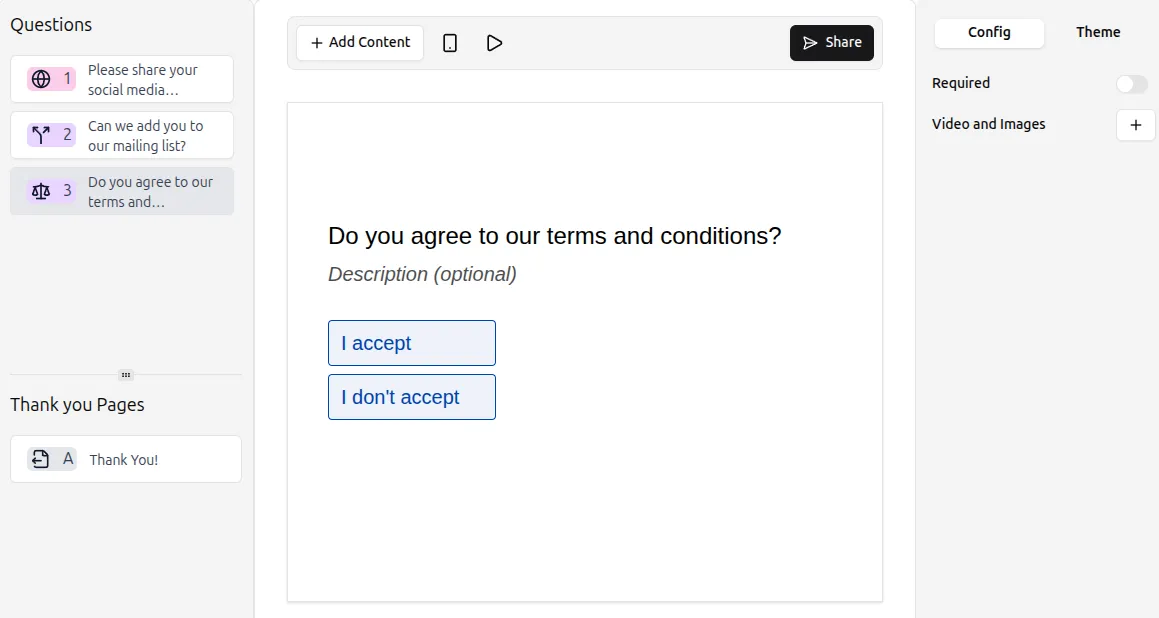The width and height of the screenshot is (1159, 618).
Task: Click the legal scales icon on question 3
Action: click(x=41, y=190)
